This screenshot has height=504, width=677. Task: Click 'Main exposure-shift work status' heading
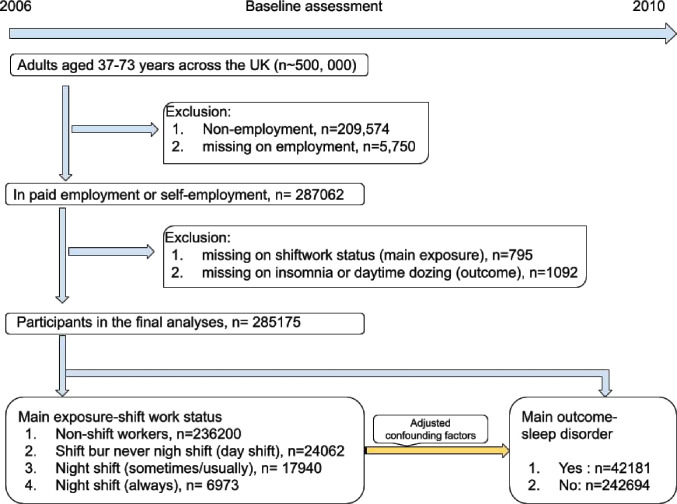point(120,417)
